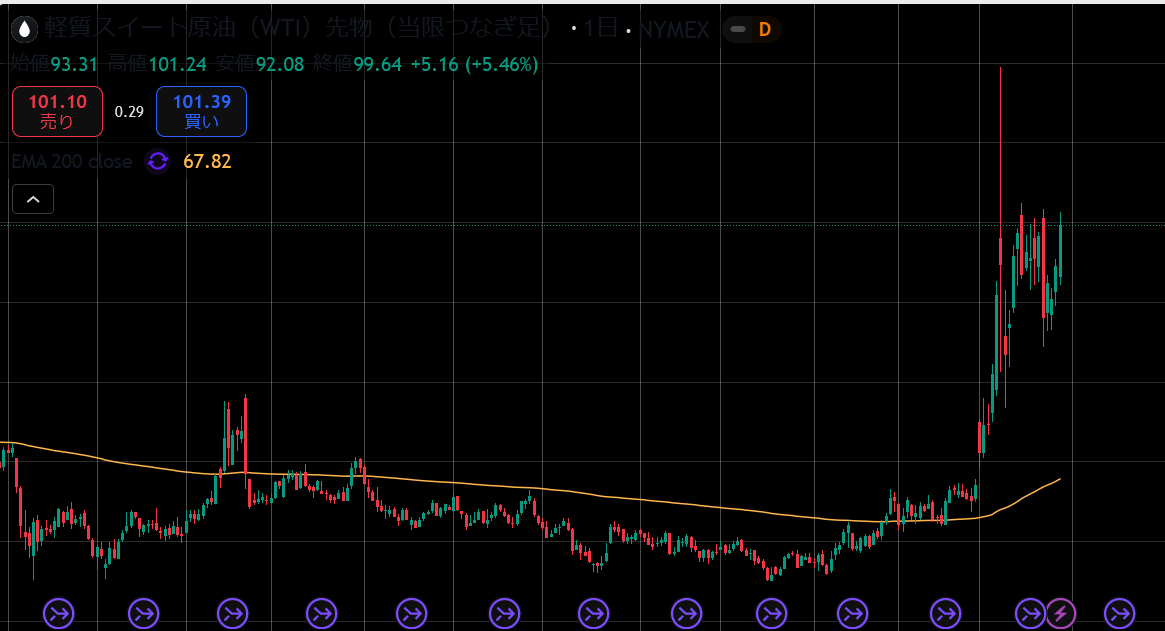1165x631 pixels.
Task: Click the orange D delayed-data badge
Action: (765, 29)
